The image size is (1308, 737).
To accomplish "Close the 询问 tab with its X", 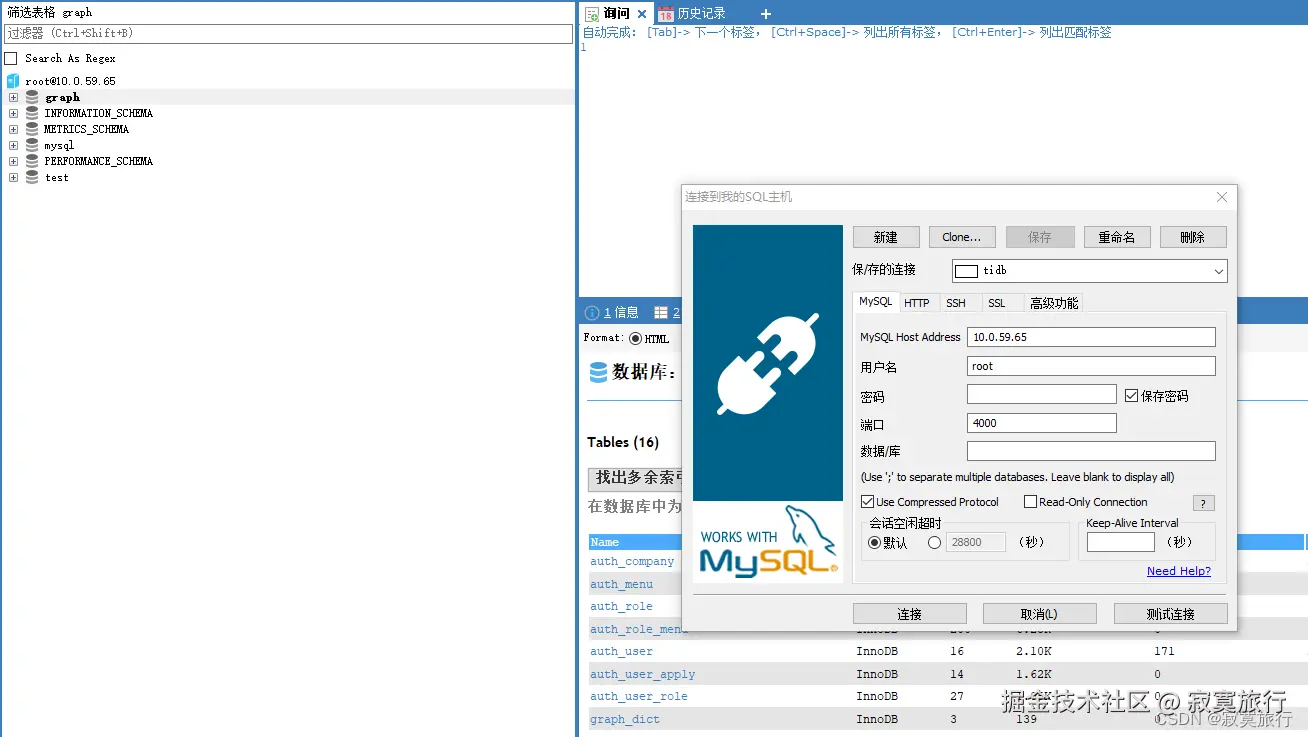I will click(x=642, y=14).
